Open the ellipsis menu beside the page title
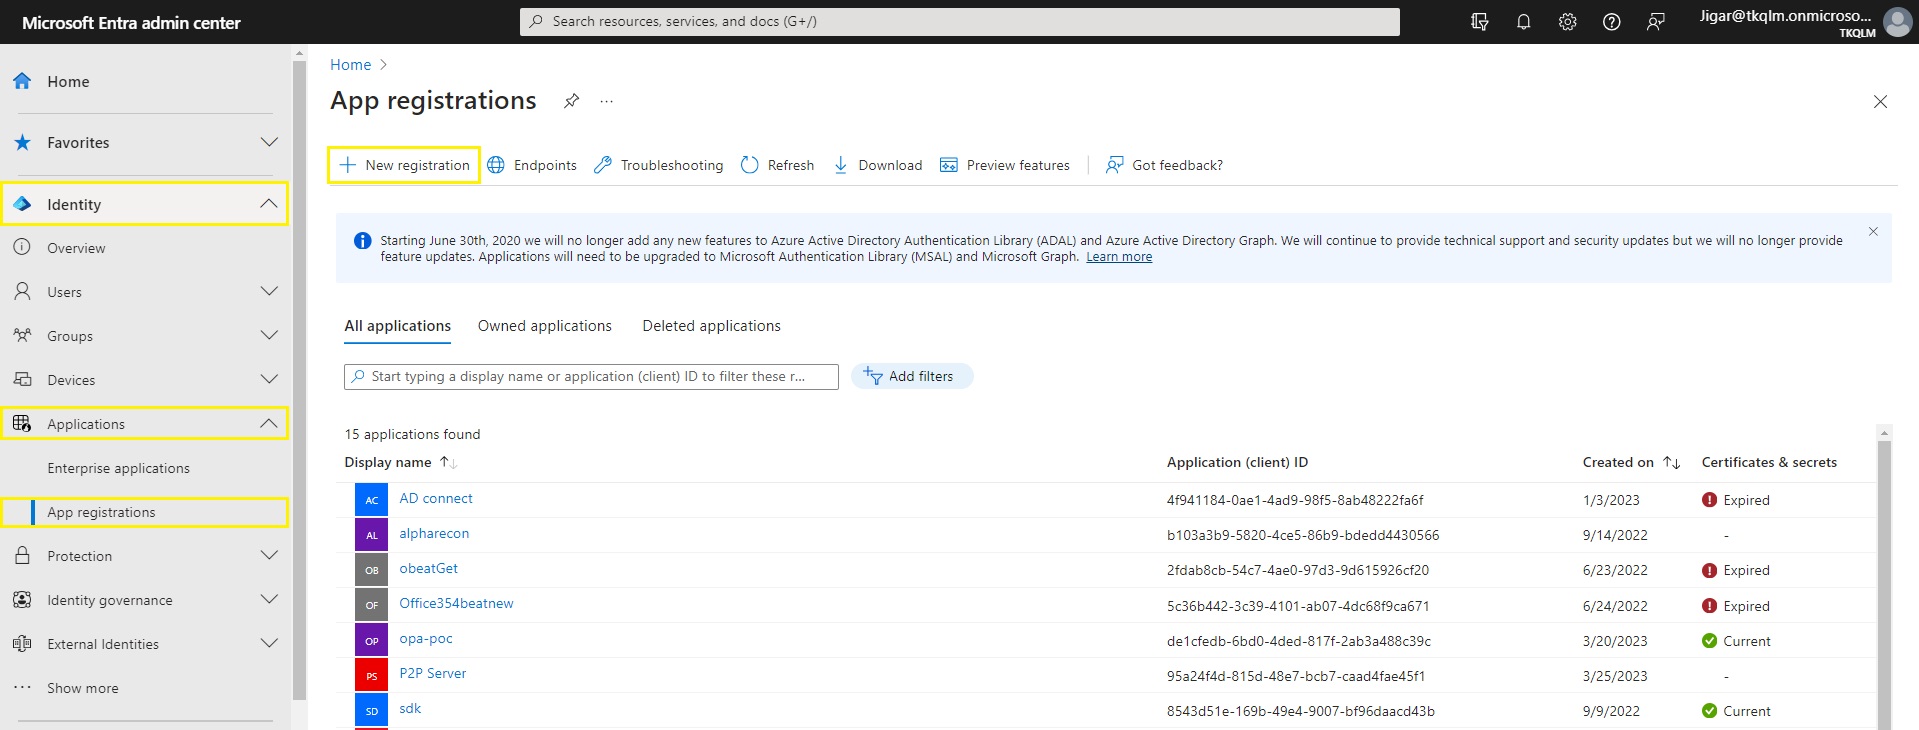Screen dimensions: 1919x730 [x=607, y=101]
